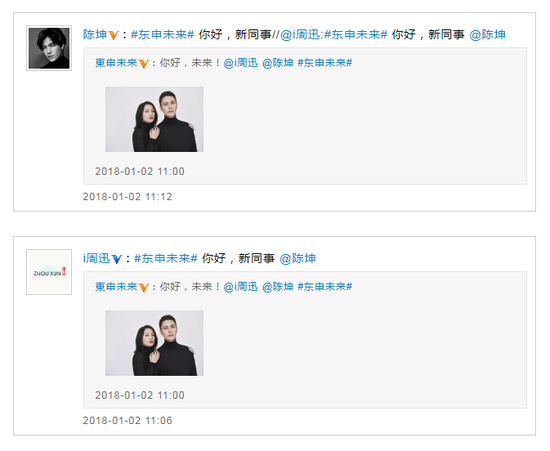Screen dimensions: 550x451
Task: Click the @陈坤 mention in i周迅's post
Action: point(298,258)
